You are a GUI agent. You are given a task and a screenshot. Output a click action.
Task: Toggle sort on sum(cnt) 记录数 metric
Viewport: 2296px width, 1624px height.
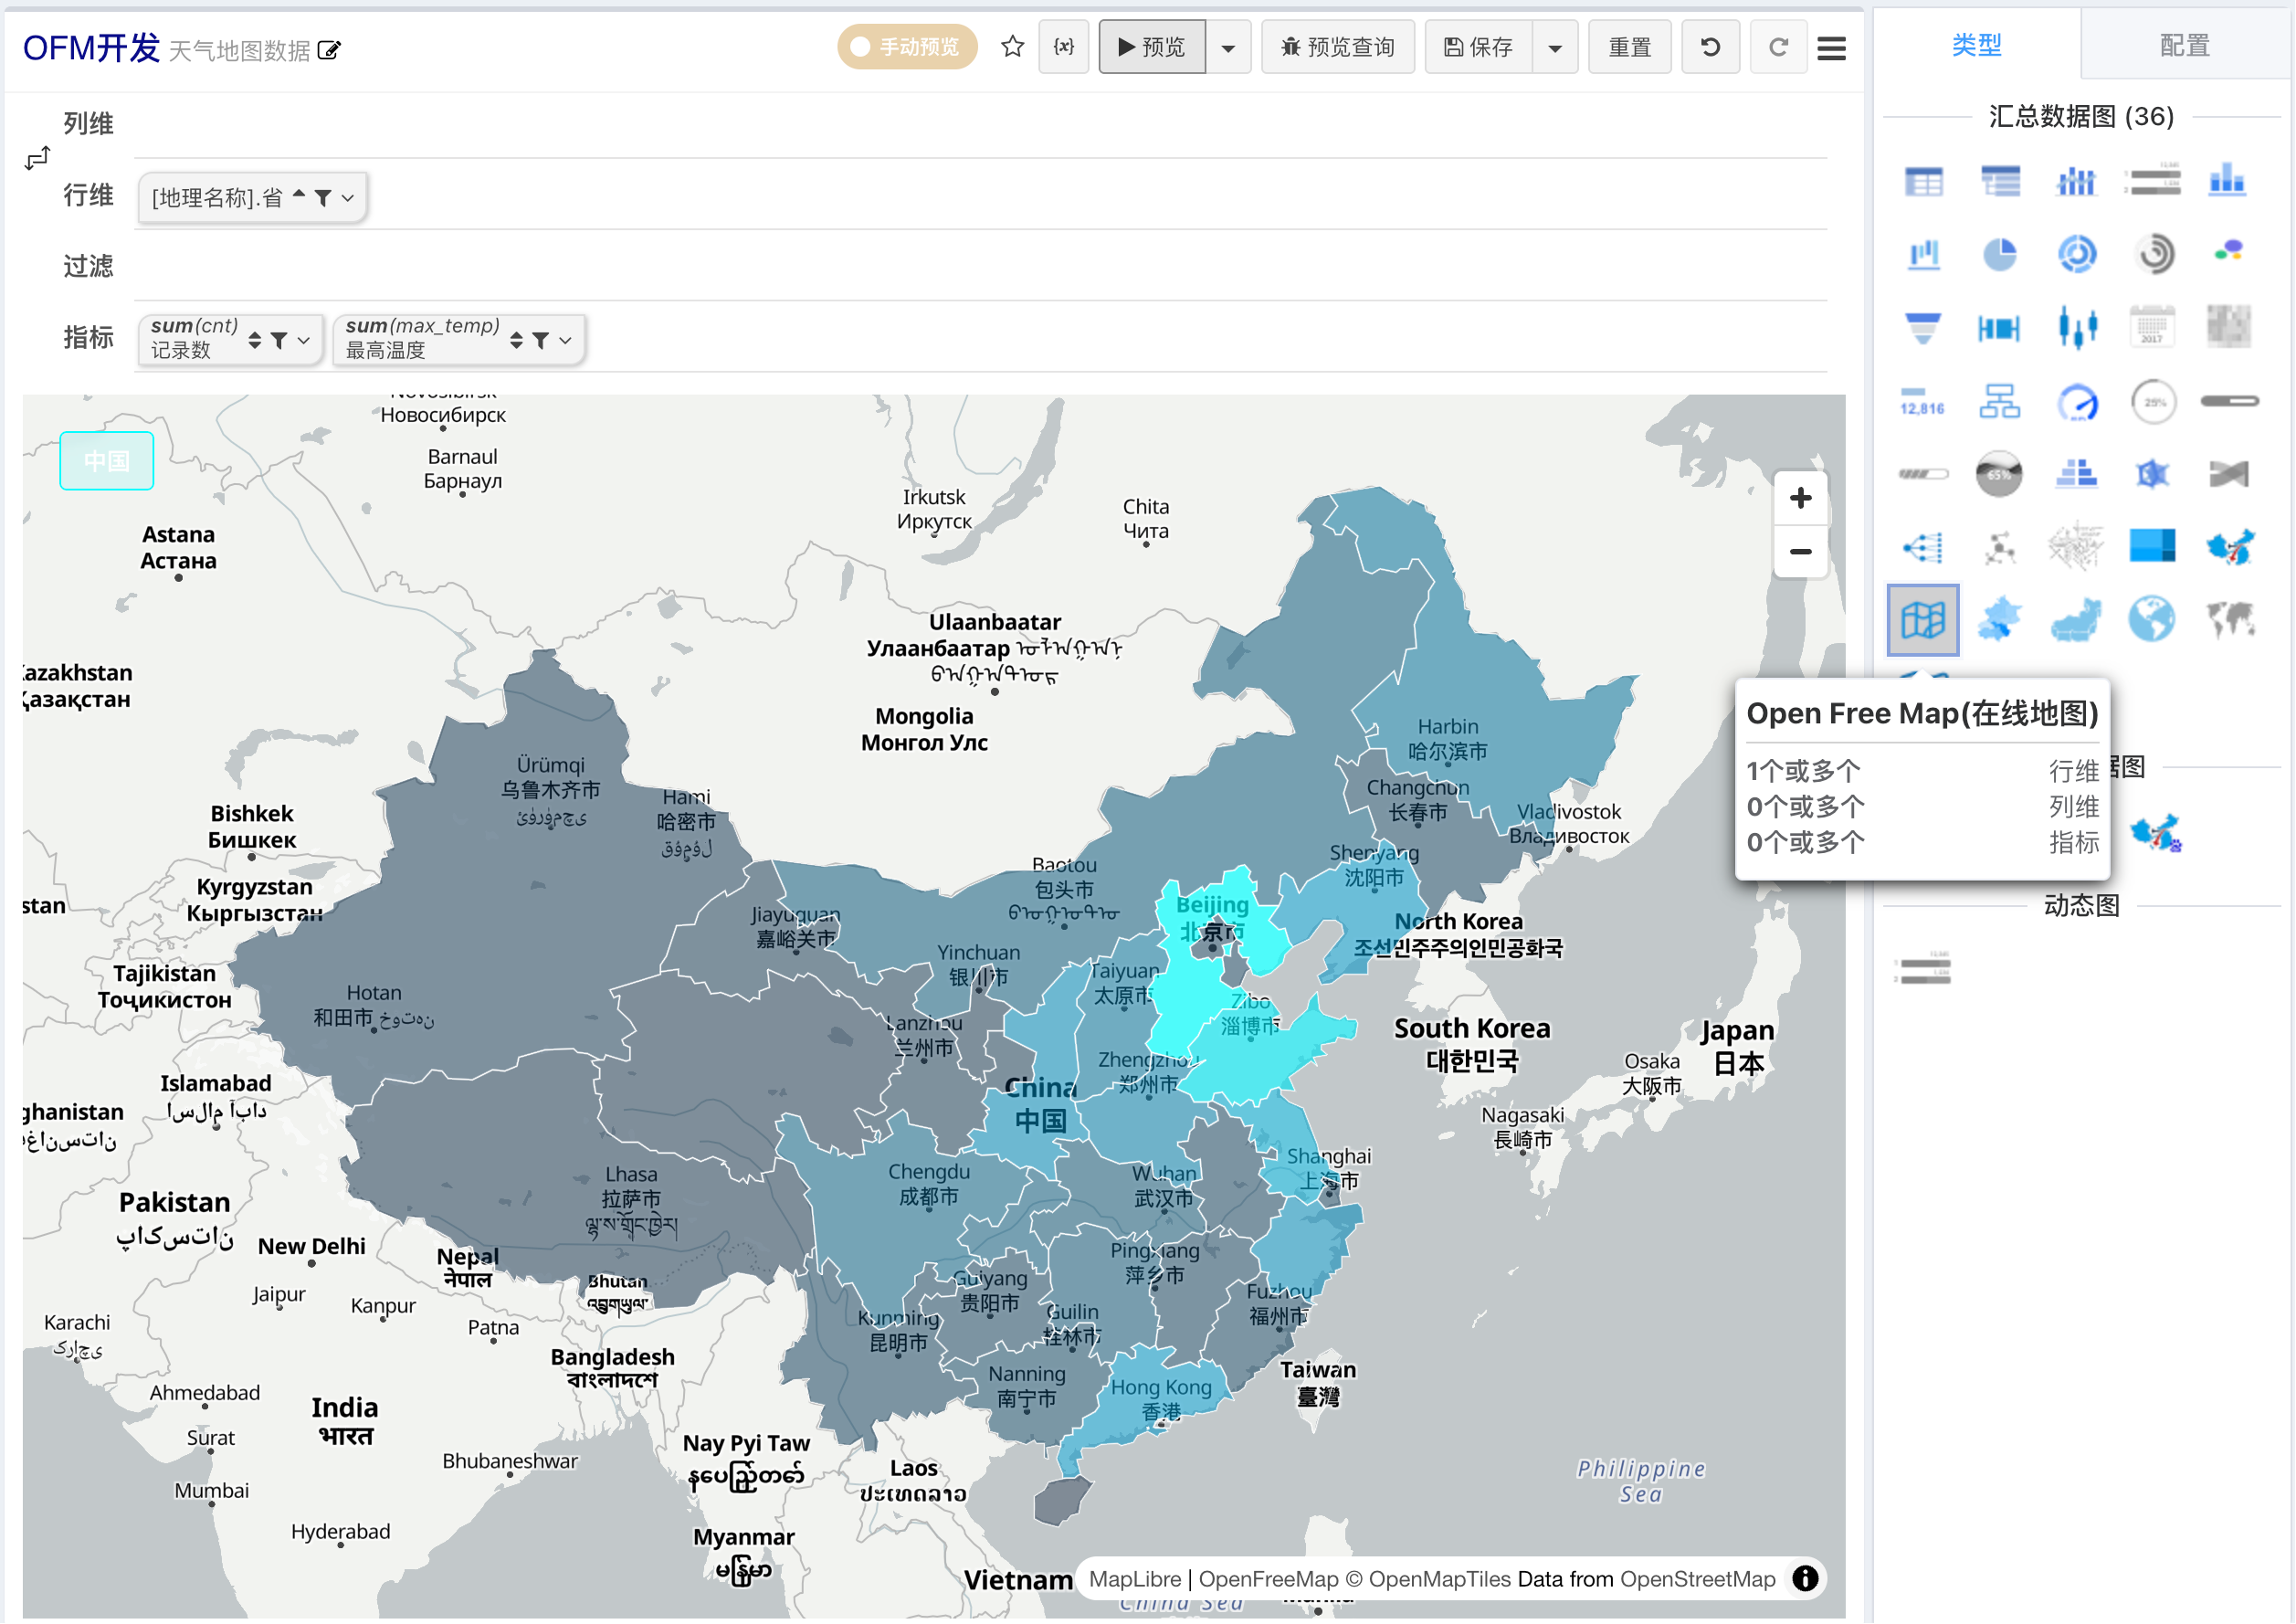pos(255,341)
